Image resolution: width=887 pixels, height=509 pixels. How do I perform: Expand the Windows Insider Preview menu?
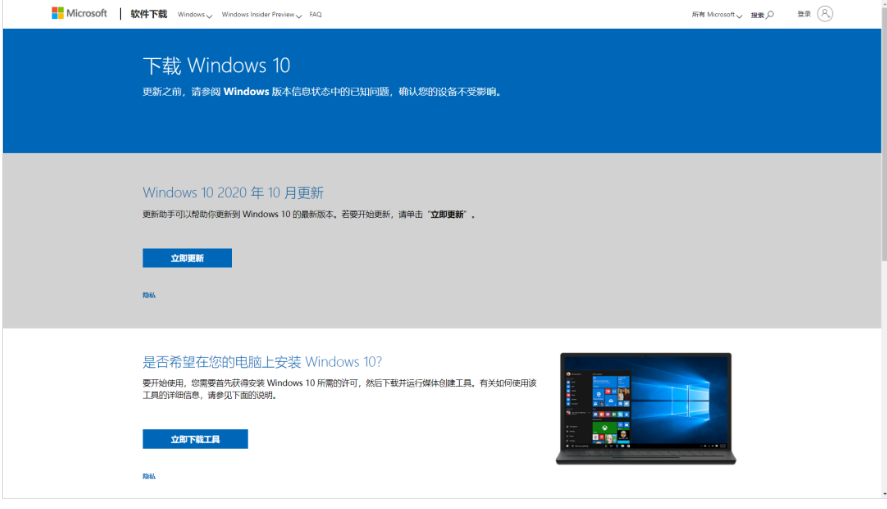click(261, 15)
